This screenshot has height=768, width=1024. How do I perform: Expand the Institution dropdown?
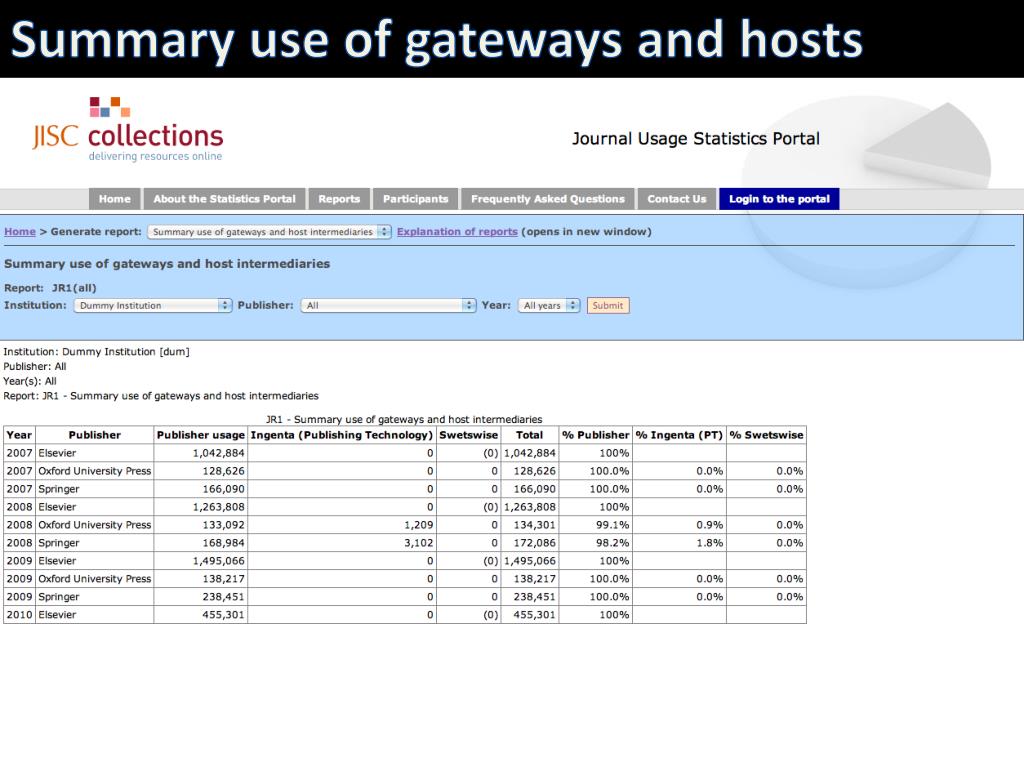153,306
